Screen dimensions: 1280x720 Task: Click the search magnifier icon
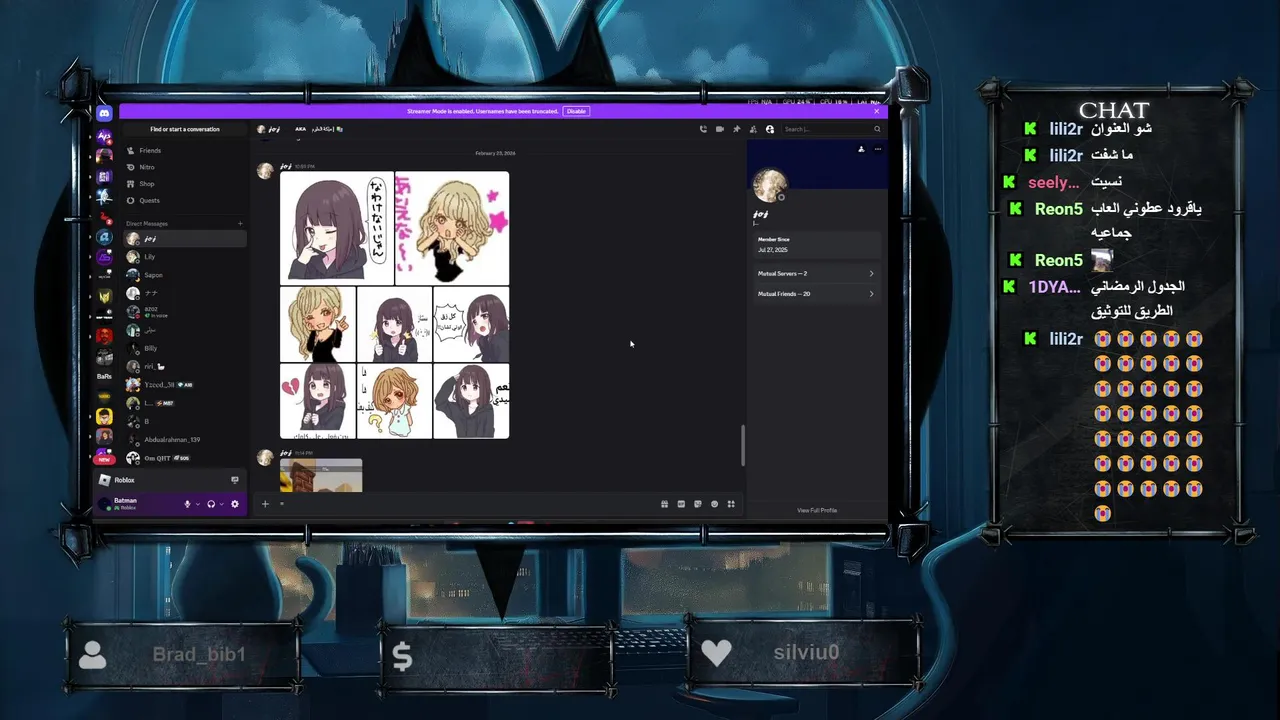(x=877, y=129)
